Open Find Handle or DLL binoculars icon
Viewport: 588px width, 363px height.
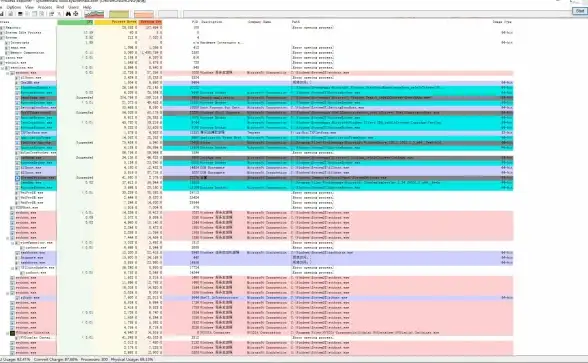point(68,14)
